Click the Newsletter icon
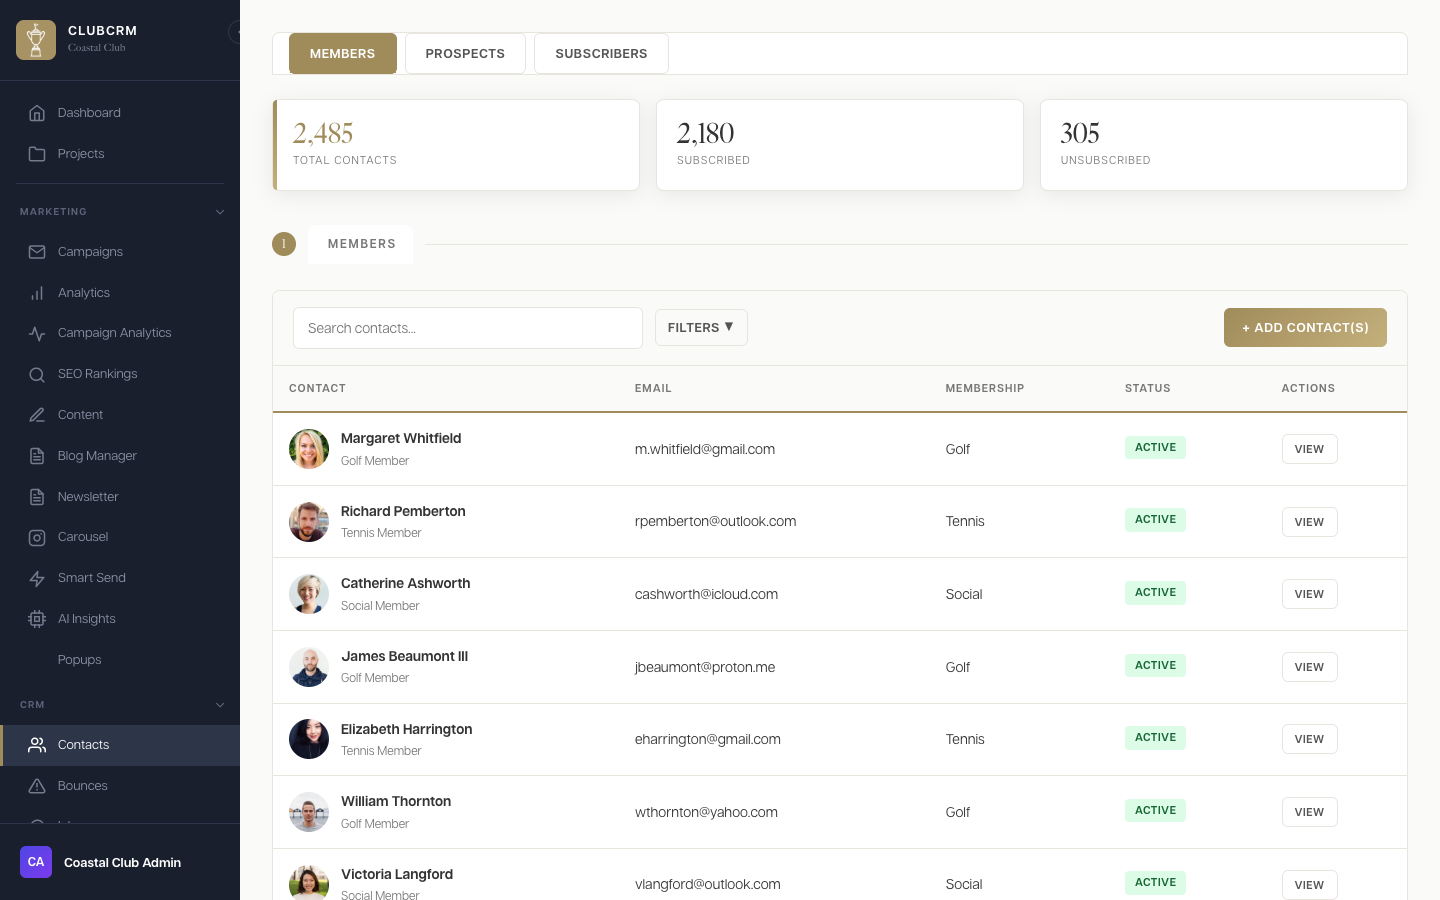The image size is (1440, 900). pos(37,497)
